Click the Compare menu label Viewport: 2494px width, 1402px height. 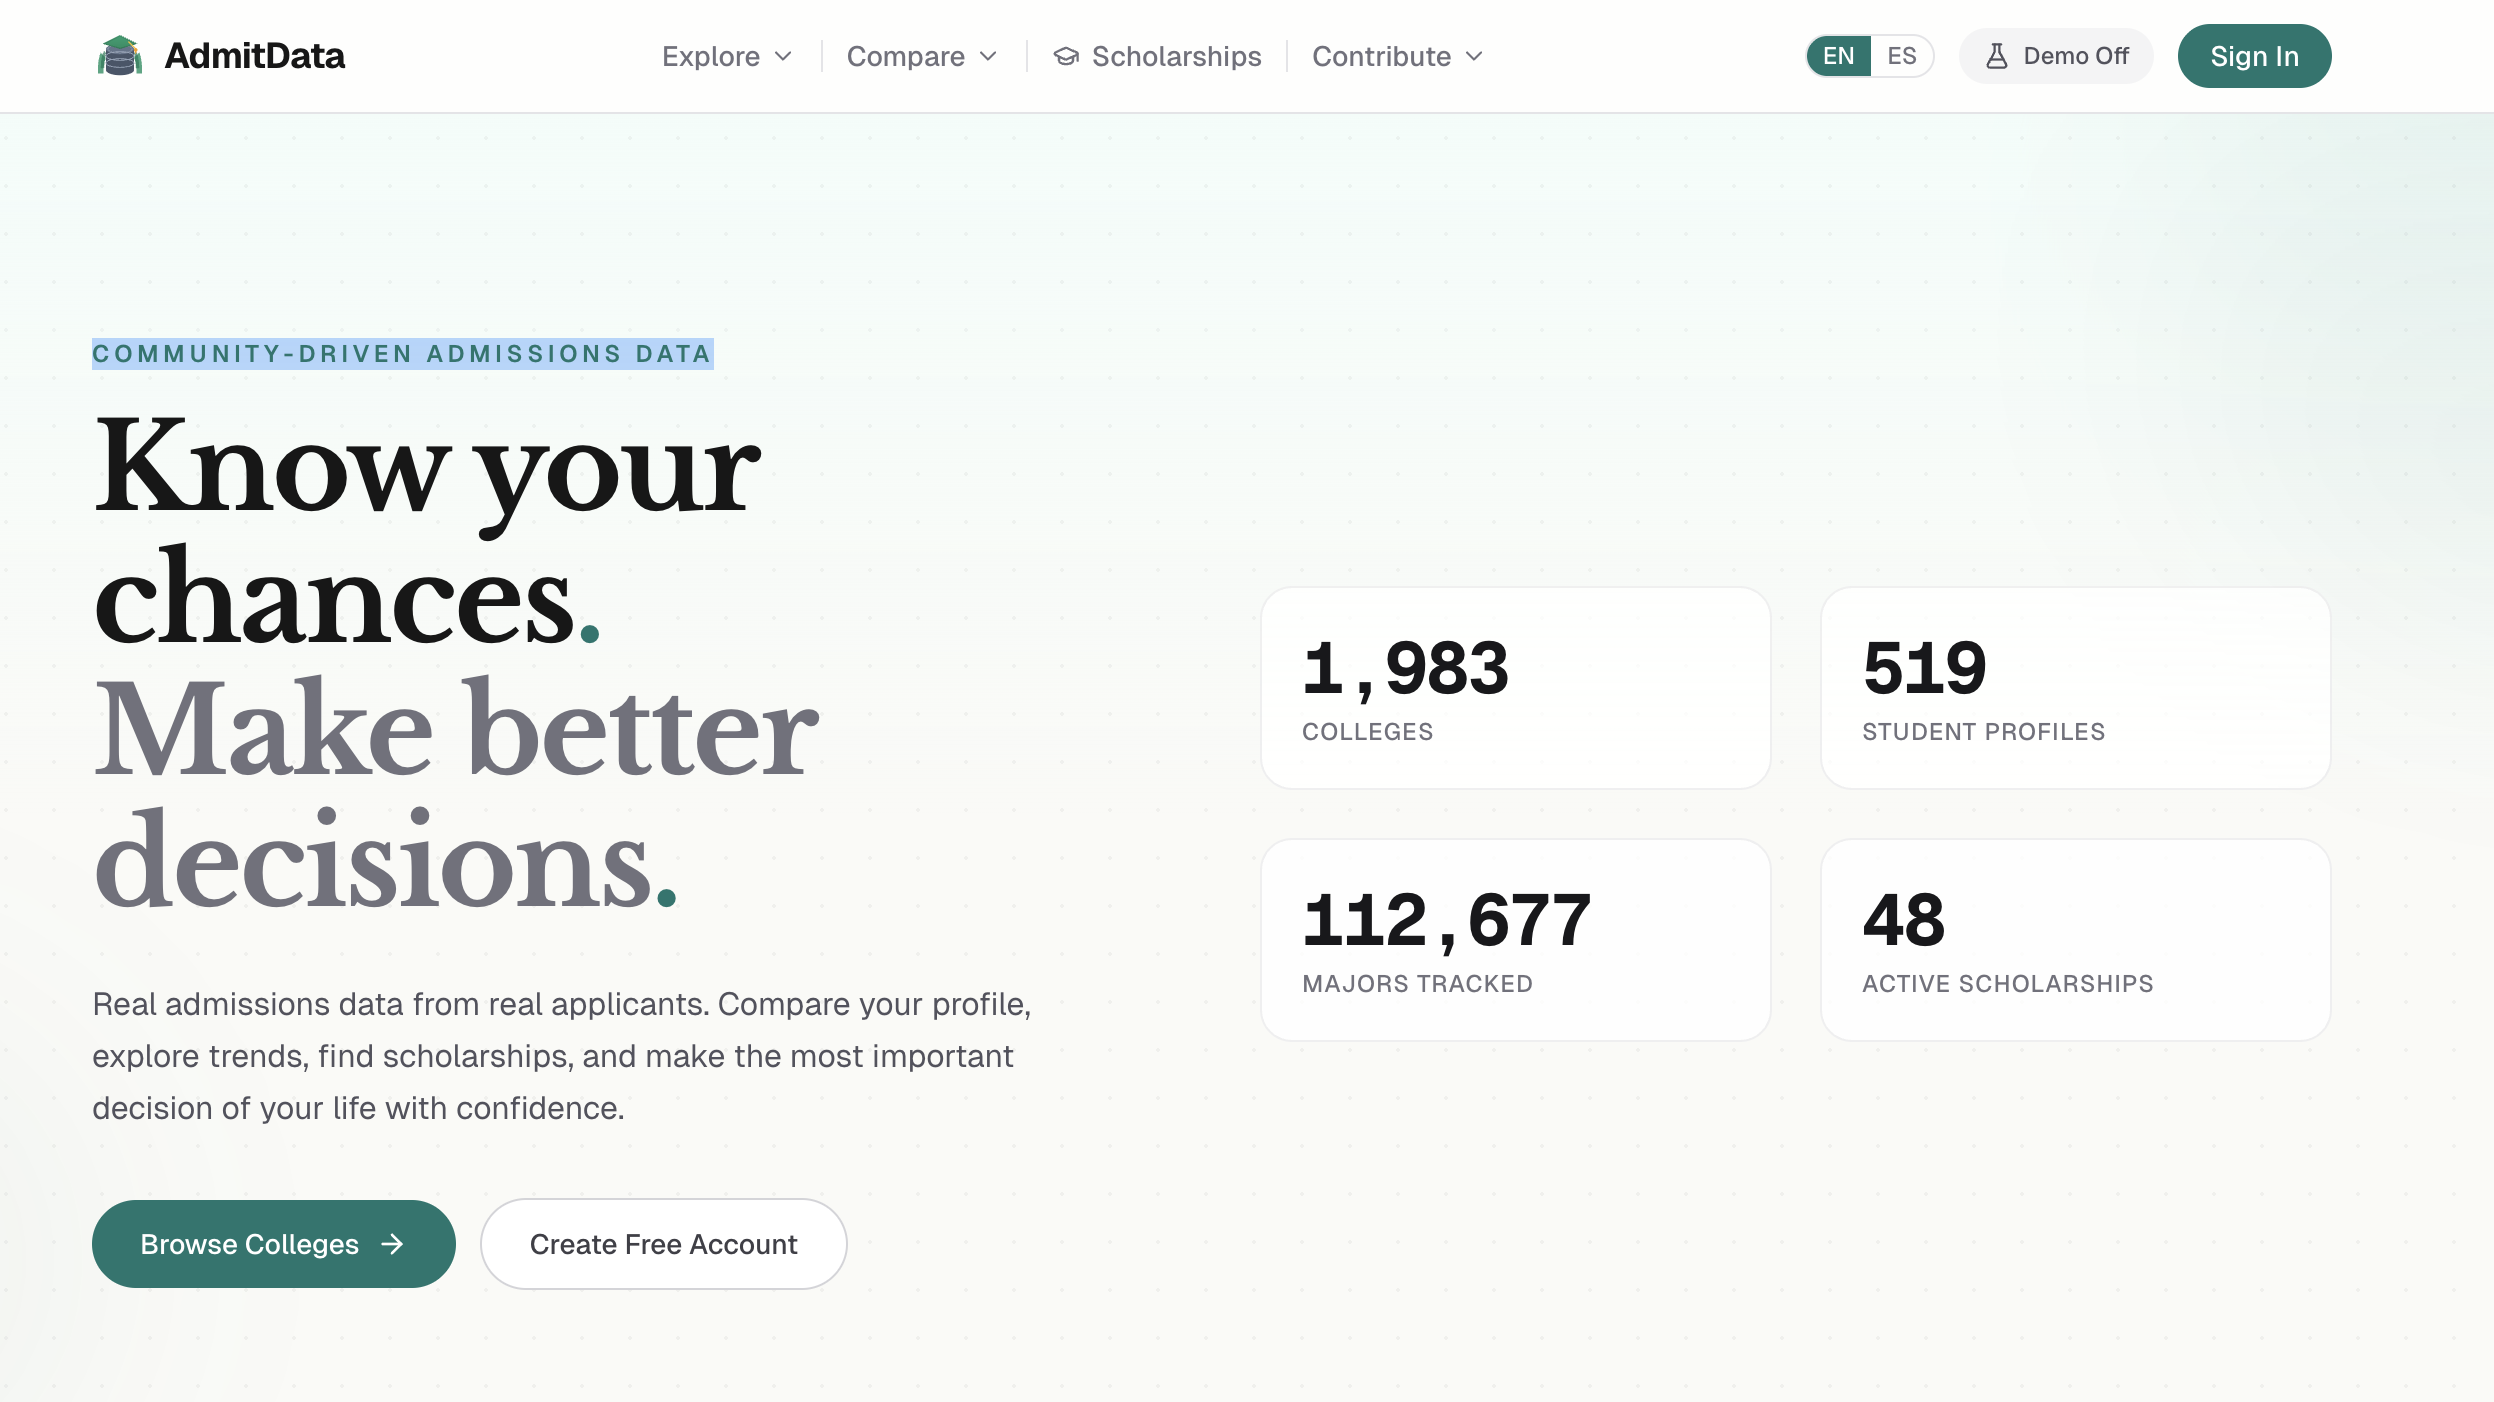point(905,56)
